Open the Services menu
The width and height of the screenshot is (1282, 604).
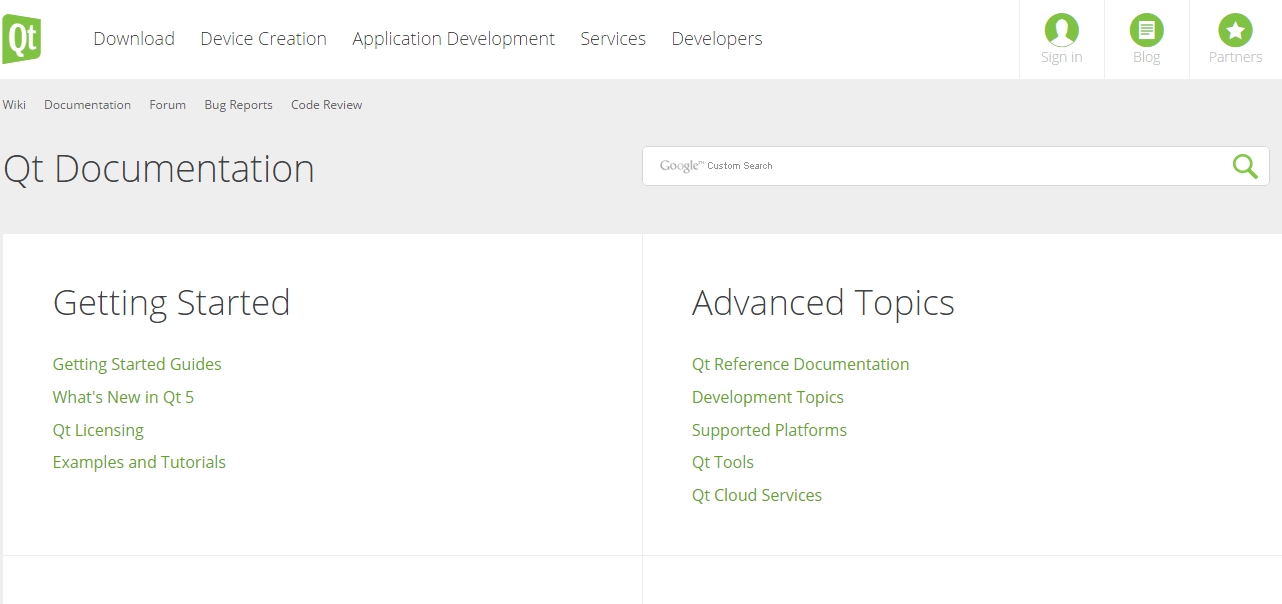(613, 39)
